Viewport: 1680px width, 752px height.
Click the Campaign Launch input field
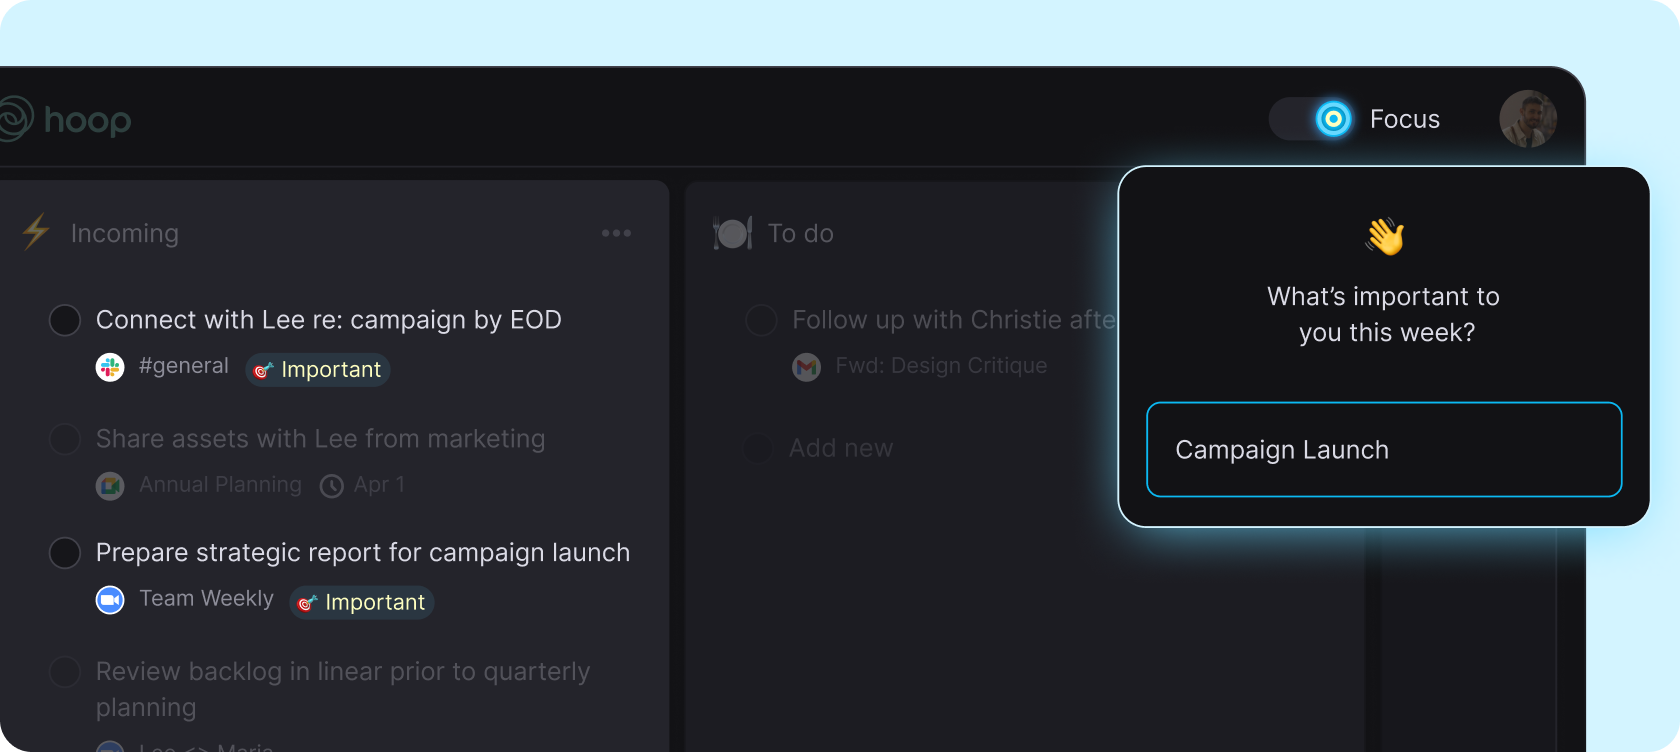1384,449
